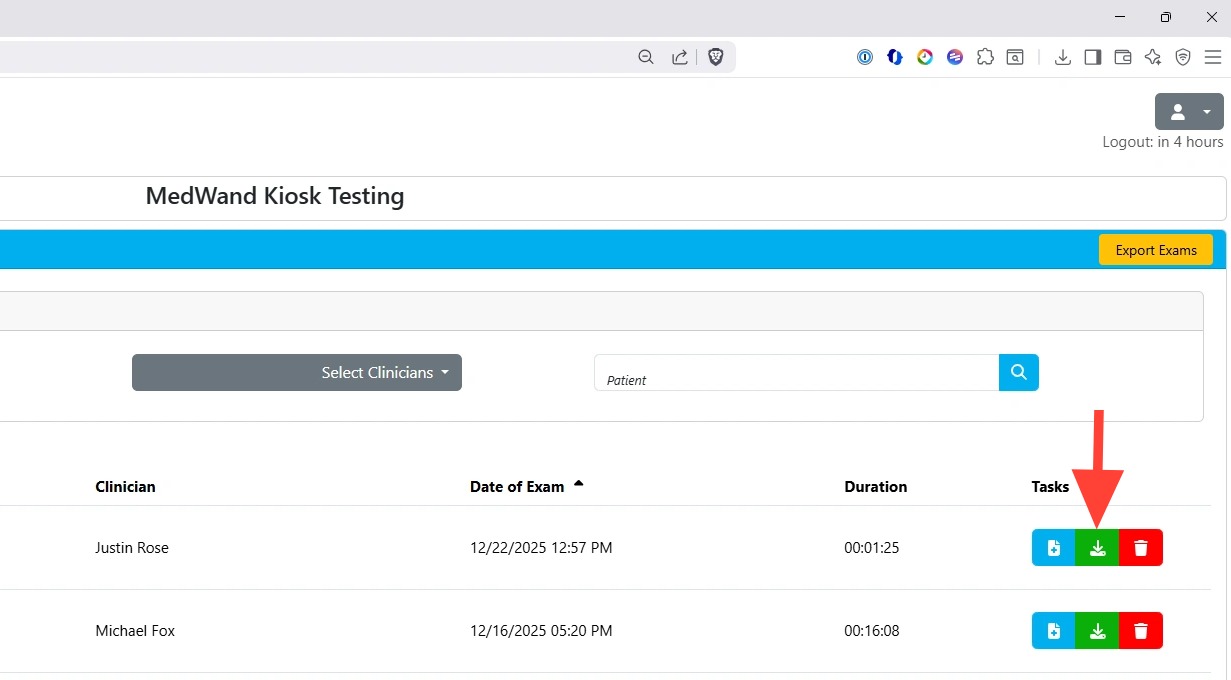Click the MedWand Kiosk Testing heading
Image resolution: width=1231 pixels, height=680 pixels.
point(275,196)
